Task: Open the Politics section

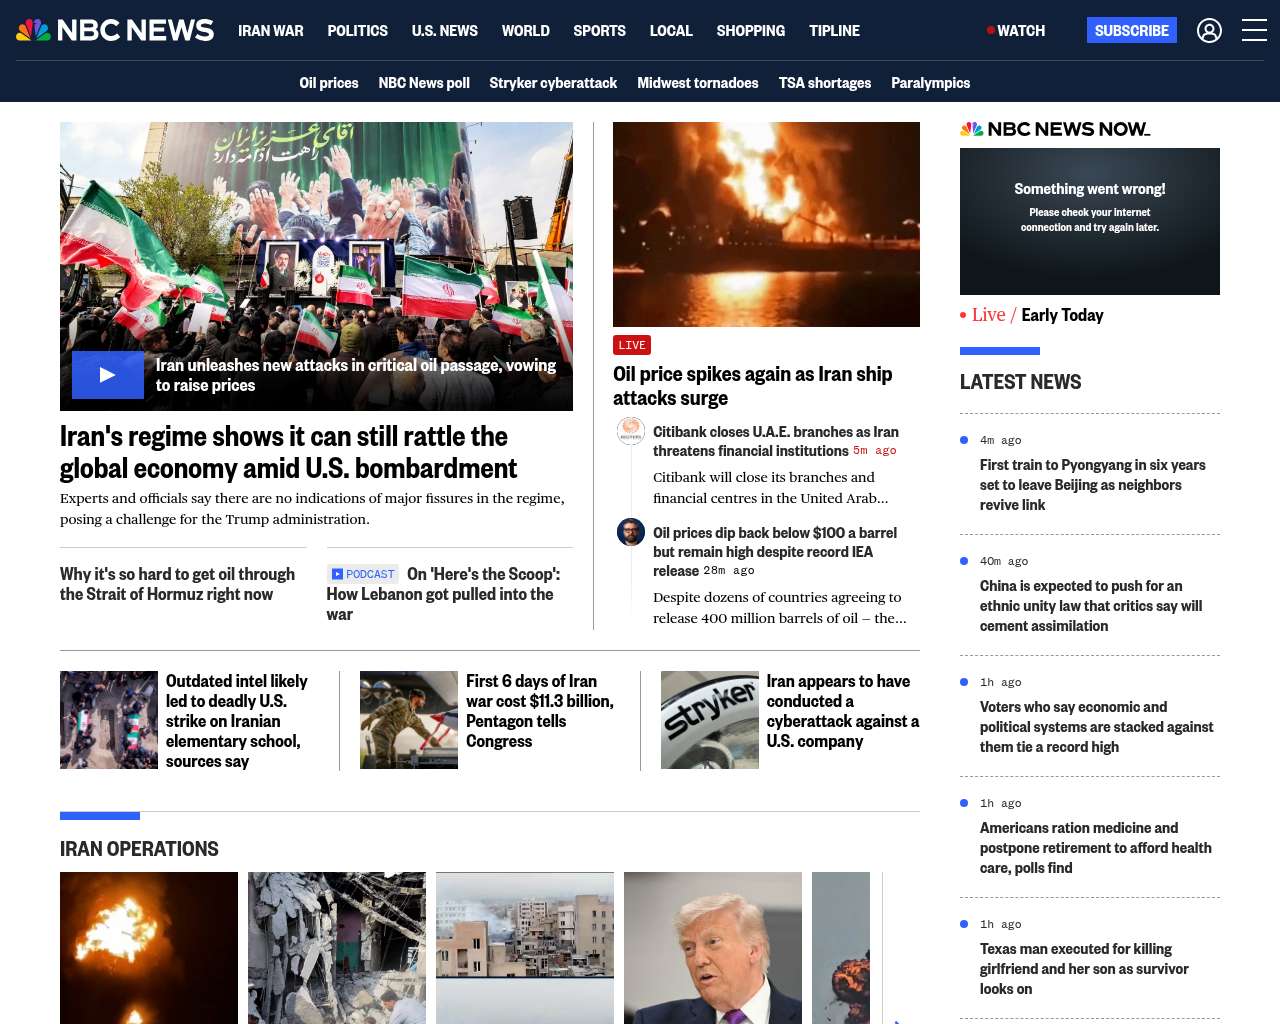Action: click(358, 31)
